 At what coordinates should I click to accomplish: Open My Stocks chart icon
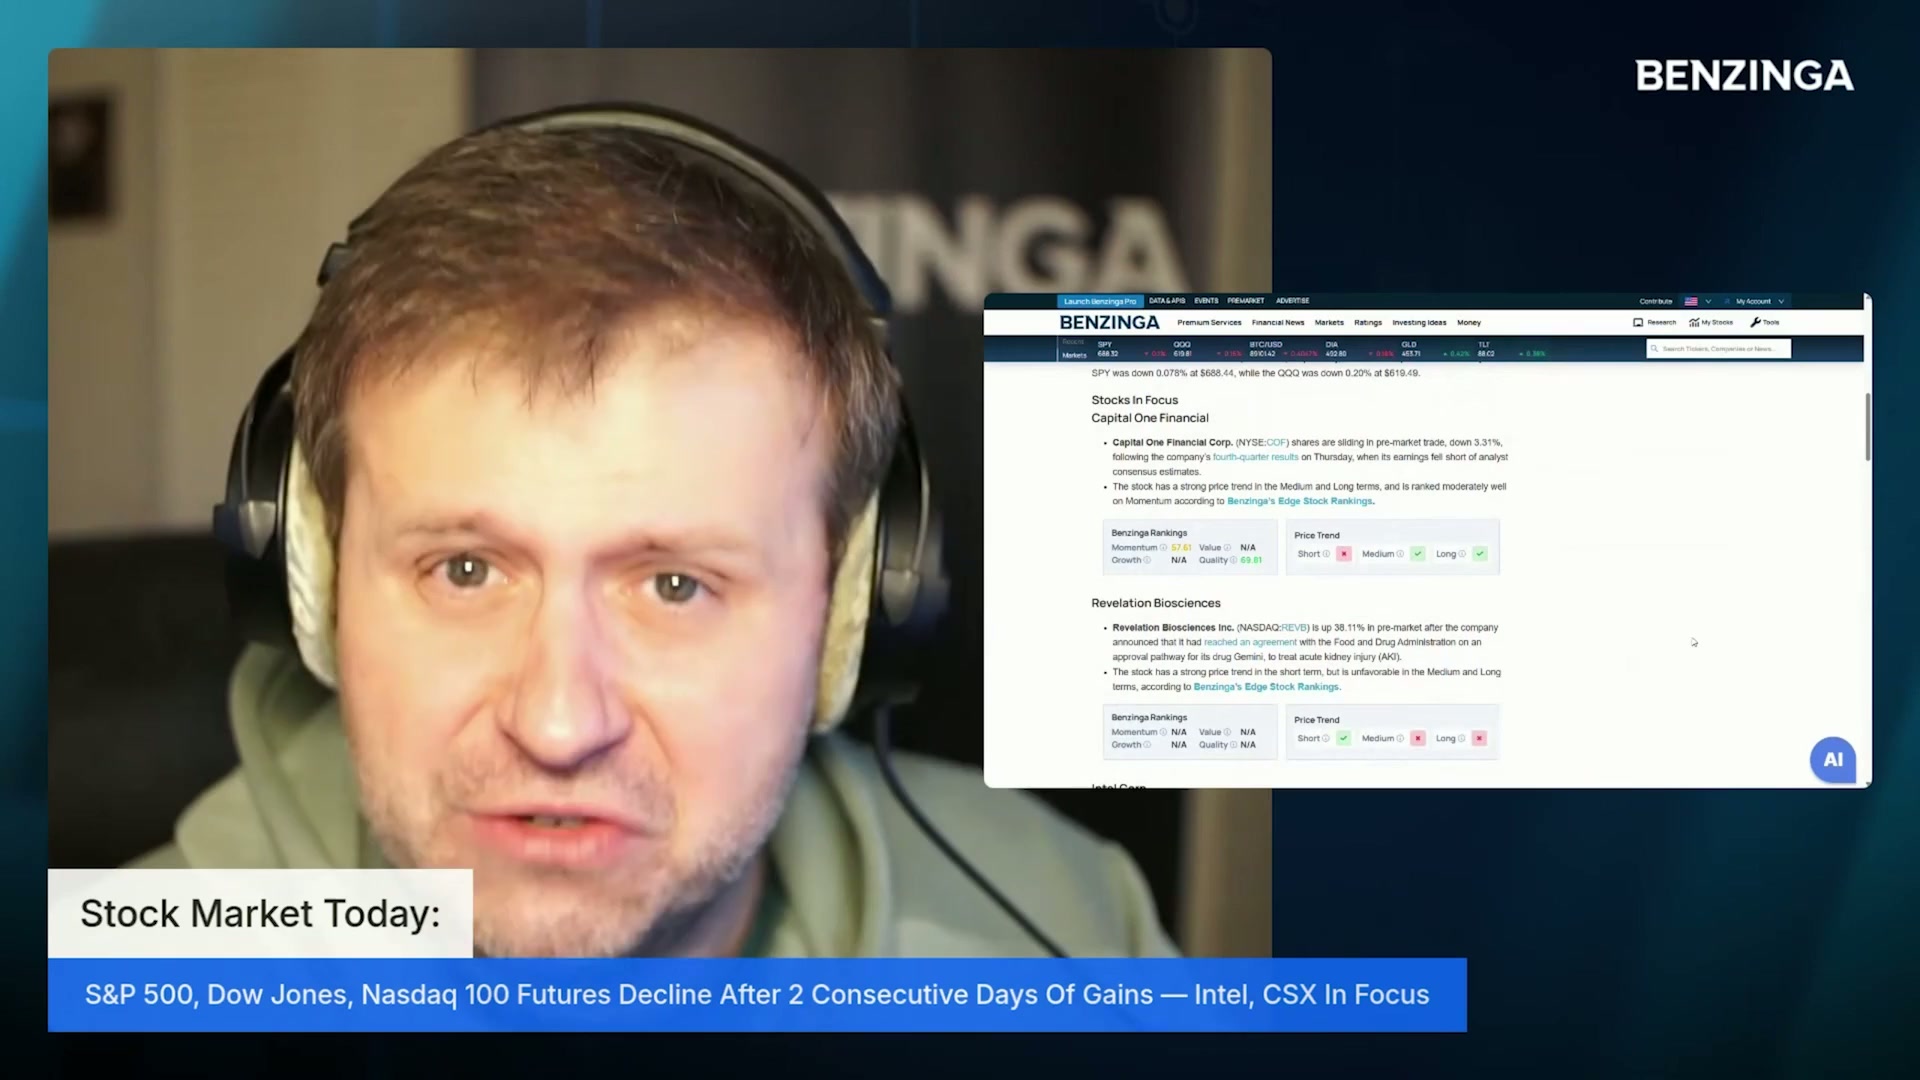1694,322
